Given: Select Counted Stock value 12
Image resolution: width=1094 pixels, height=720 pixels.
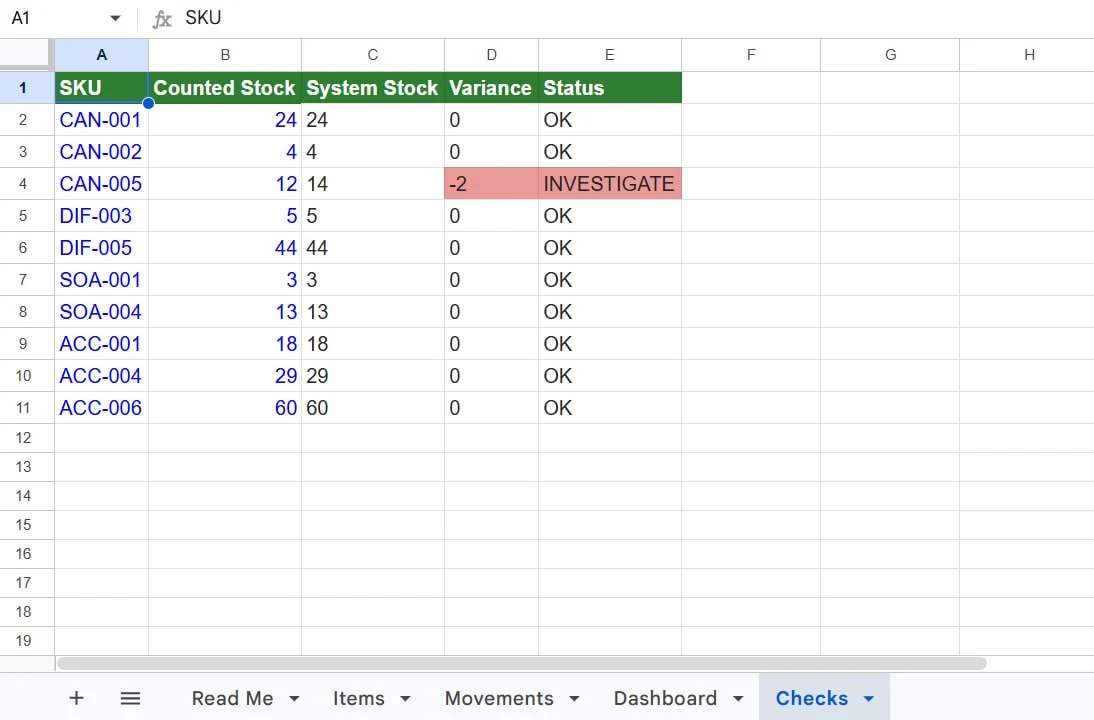Looking at the screenshot, I should (225, 183).
